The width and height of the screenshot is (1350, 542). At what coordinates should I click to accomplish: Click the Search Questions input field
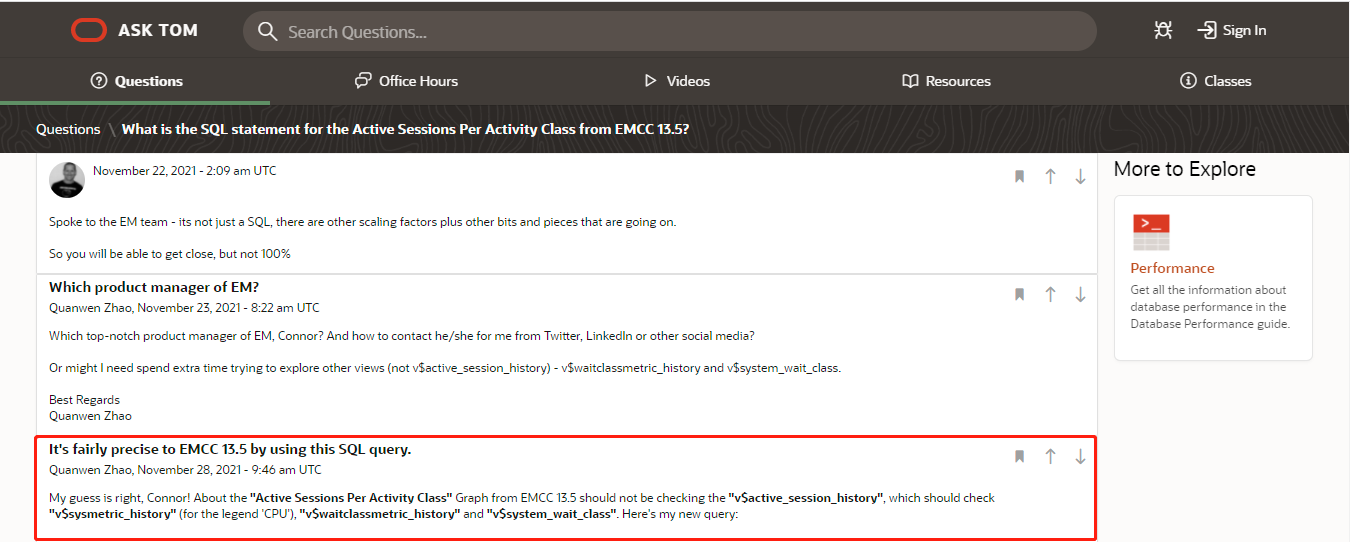[670, 31]
